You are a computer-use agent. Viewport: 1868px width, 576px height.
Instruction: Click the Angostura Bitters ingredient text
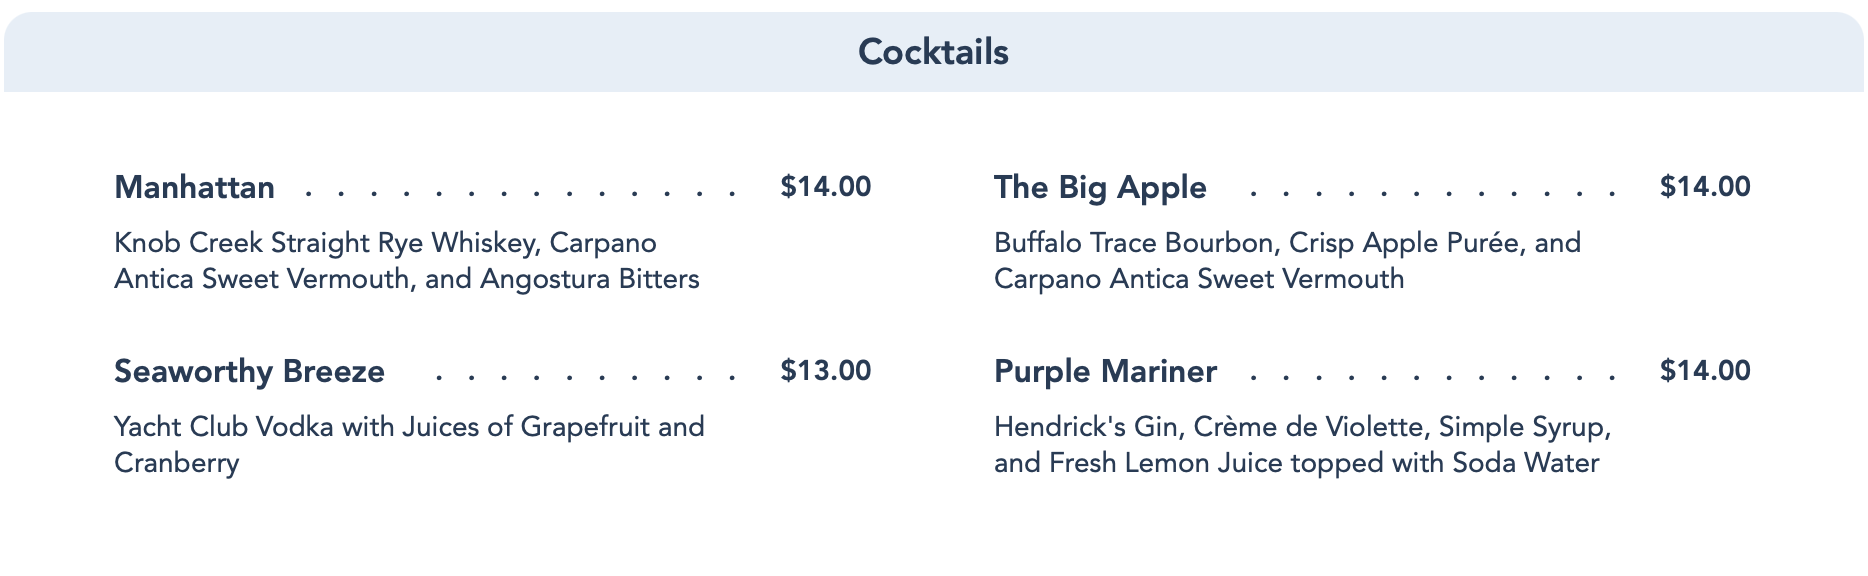coord(589,279)
